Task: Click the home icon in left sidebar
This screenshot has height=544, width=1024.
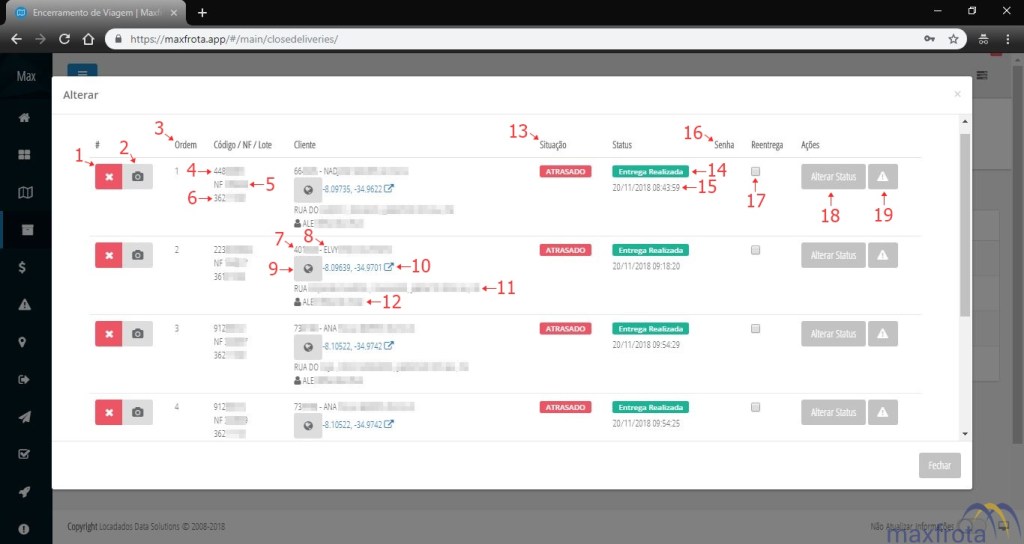Action: coord(25,117)
